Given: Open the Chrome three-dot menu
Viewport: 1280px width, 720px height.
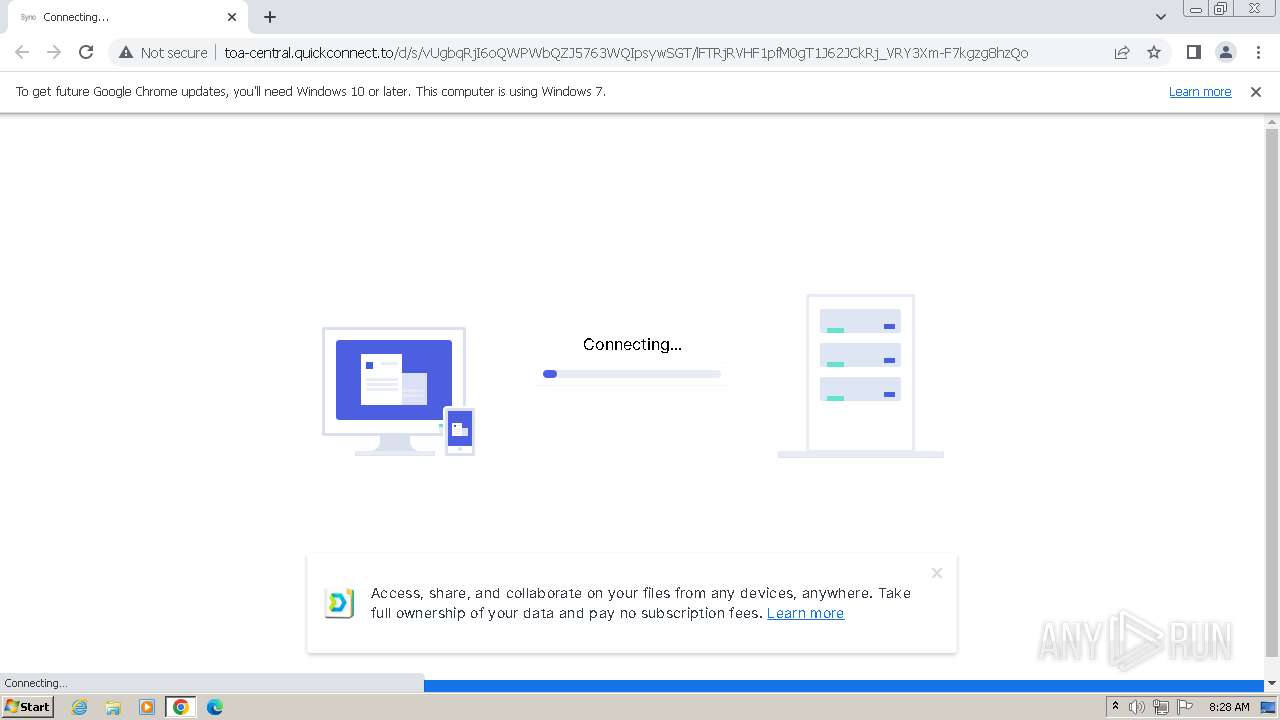Looking at the screenshot, I should 1258,52.
